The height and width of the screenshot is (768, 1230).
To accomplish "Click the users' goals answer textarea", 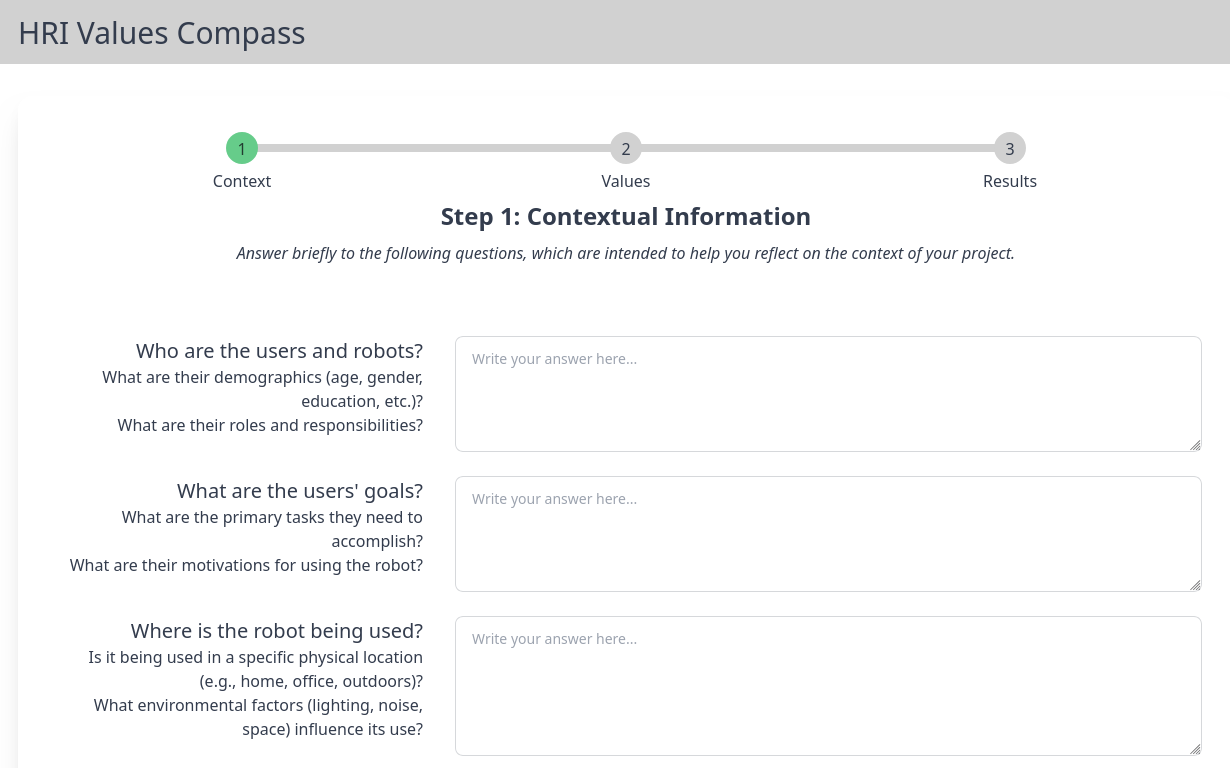I will tap(828, 534).
